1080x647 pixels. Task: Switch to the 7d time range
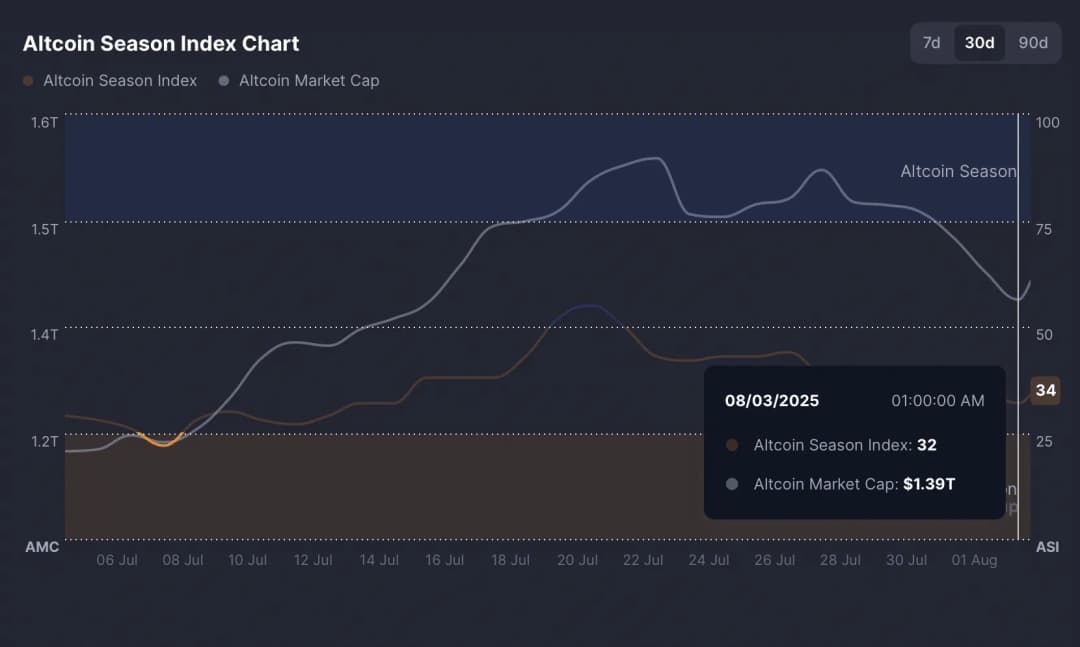[931, 43]
